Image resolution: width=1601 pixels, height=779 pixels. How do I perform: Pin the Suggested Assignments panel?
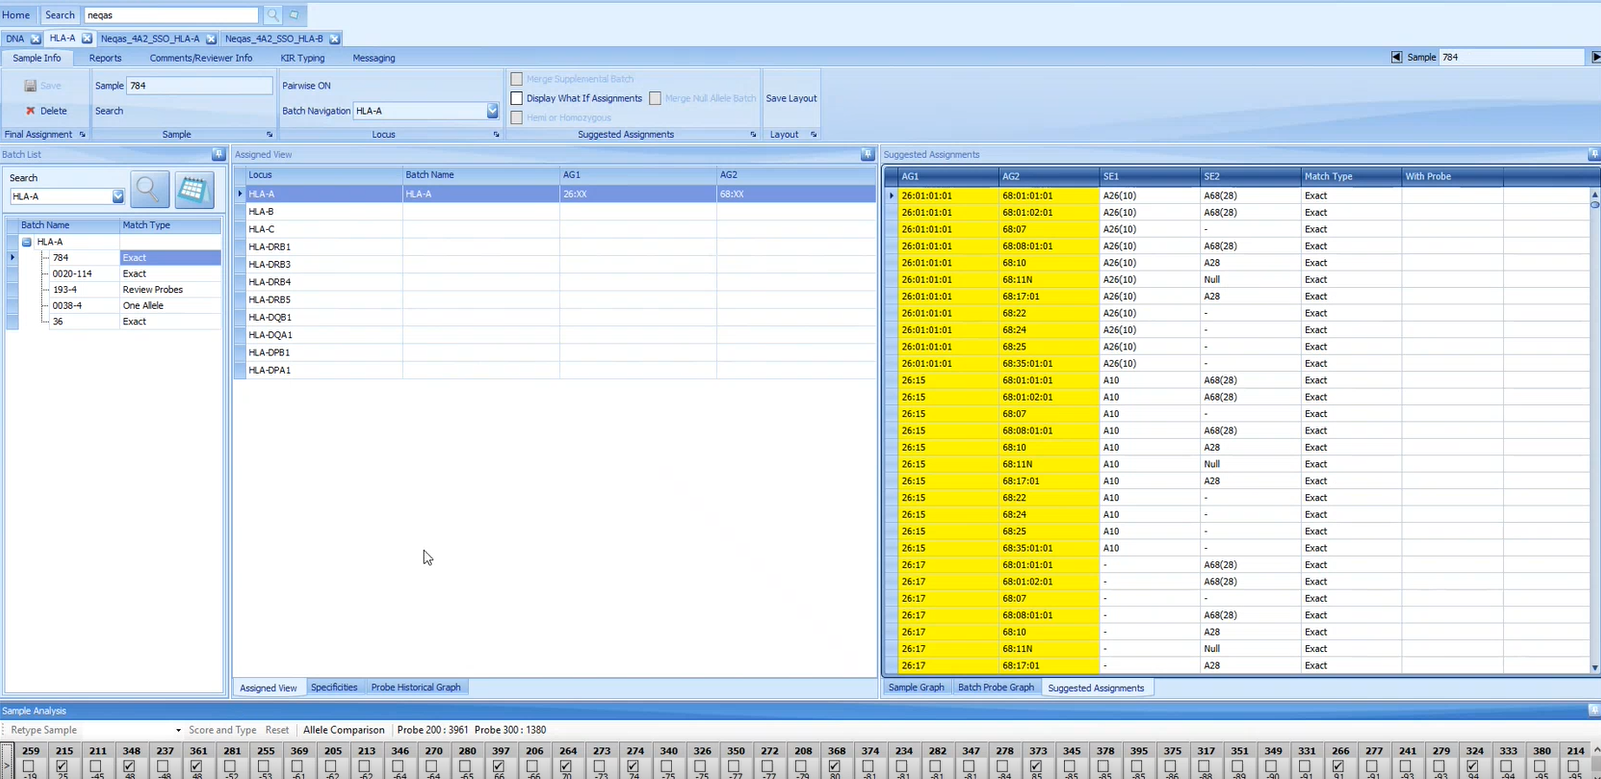coord(1594,154)
